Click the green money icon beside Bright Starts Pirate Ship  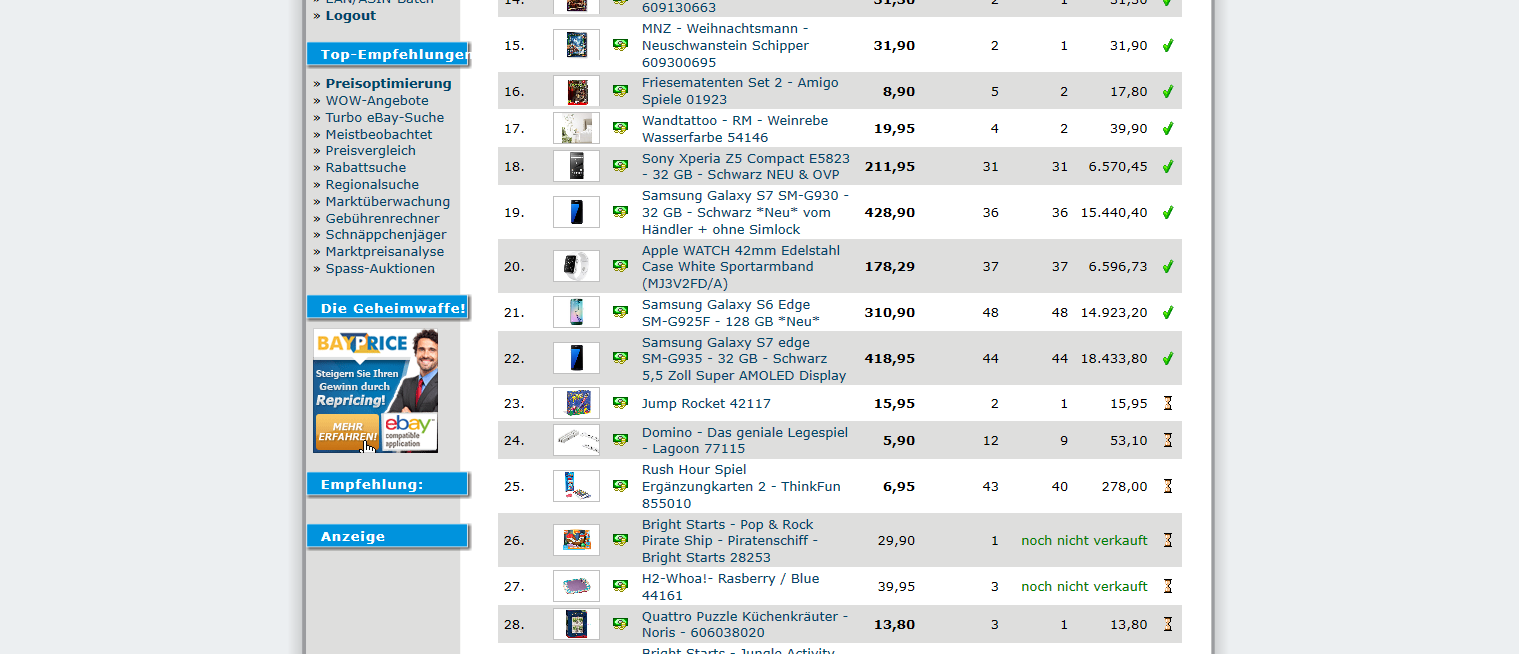620,540
